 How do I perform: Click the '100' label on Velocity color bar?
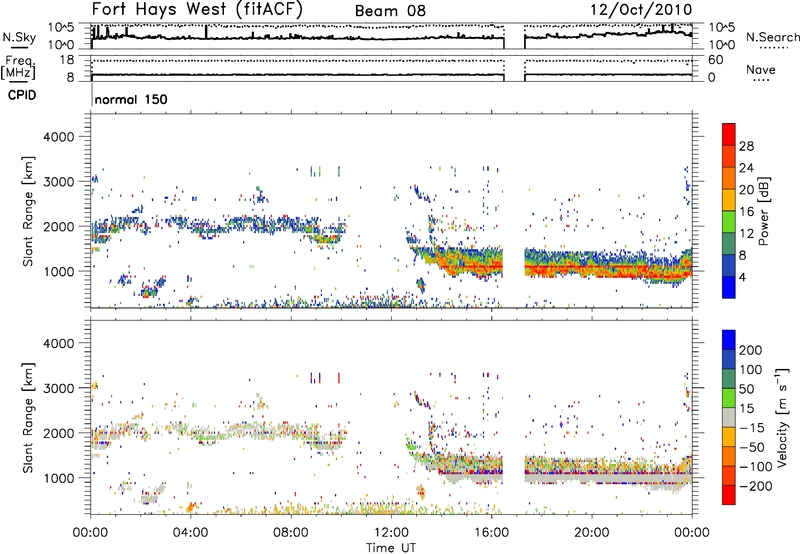tap(751, 369)
